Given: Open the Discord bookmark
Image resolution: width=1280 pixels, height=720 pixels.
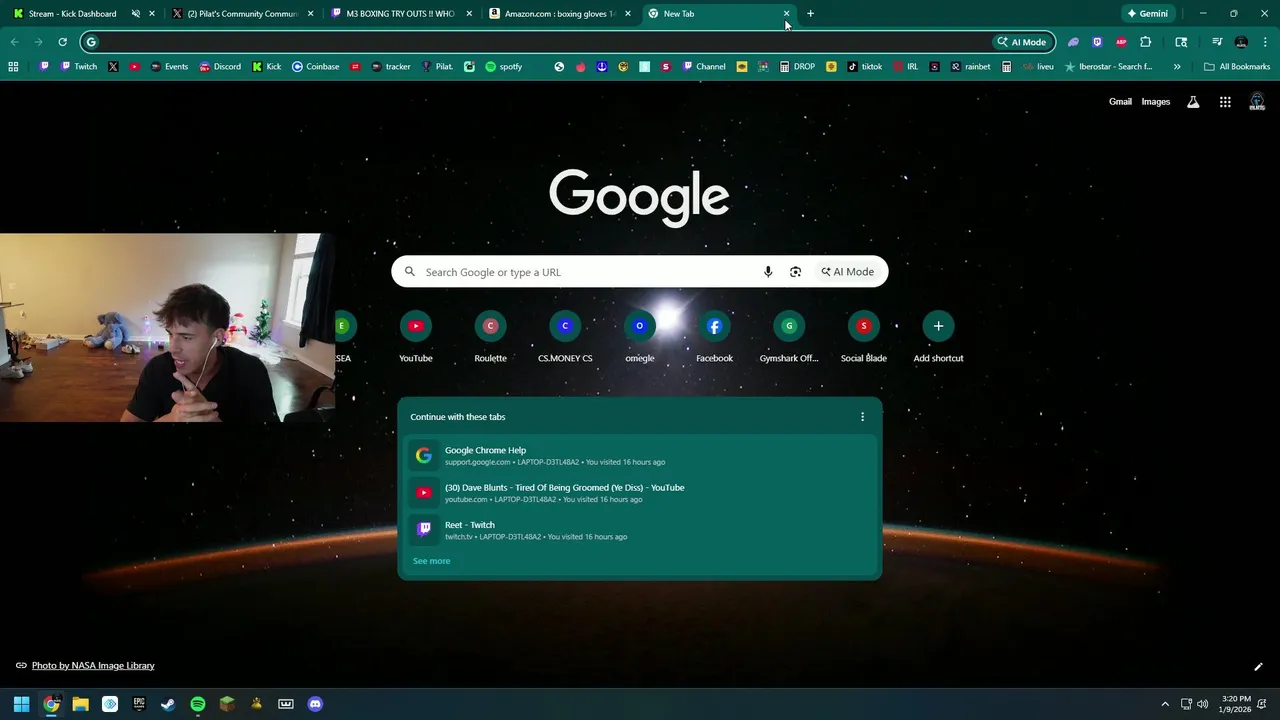Looking at the screenshot, I should (x=220, y=67).
